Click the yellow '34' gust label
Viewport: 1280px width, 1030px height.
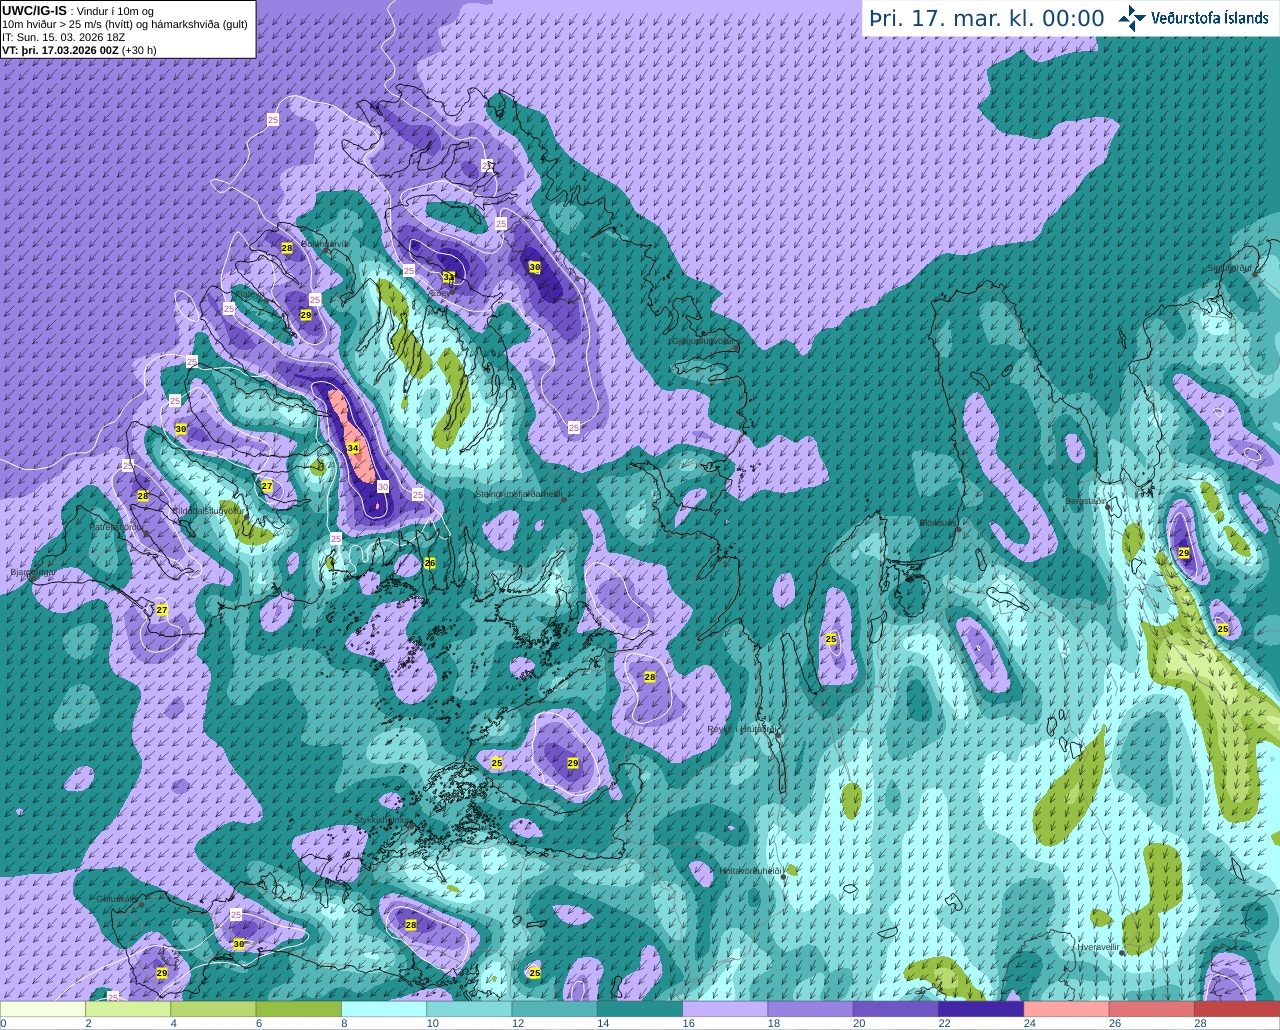tap(353, 448)
